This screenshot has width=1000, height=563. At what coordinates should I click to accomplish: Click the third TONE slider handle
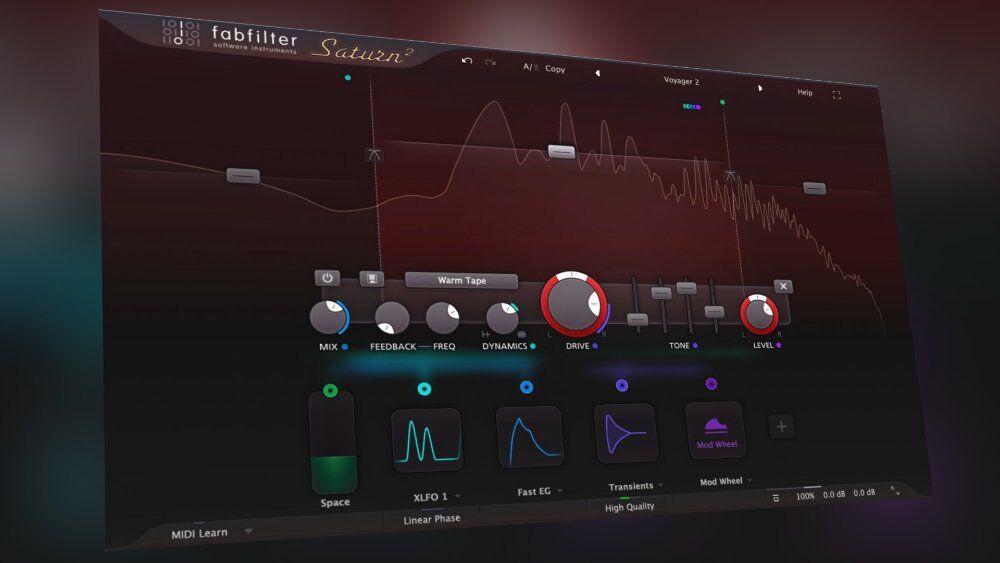[687, 288]
